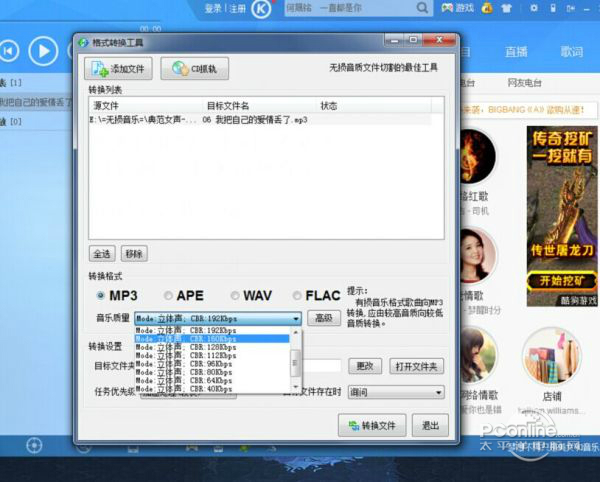Click the 开始挖矿 ad button
Screen dimensions: 600x482
tap(562, 281)
